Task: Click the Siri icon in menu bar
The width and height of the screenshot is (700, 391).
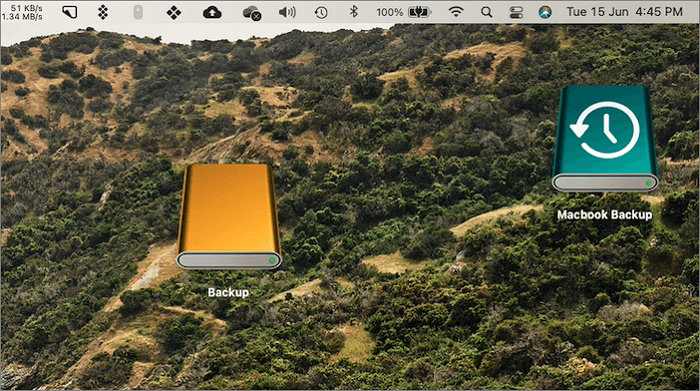Action: tap(545, 12)
